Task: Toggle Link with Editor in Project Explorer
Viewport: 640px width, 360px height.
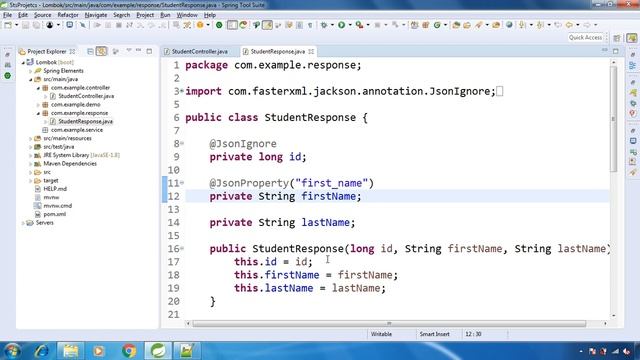Action: [101, 51]
